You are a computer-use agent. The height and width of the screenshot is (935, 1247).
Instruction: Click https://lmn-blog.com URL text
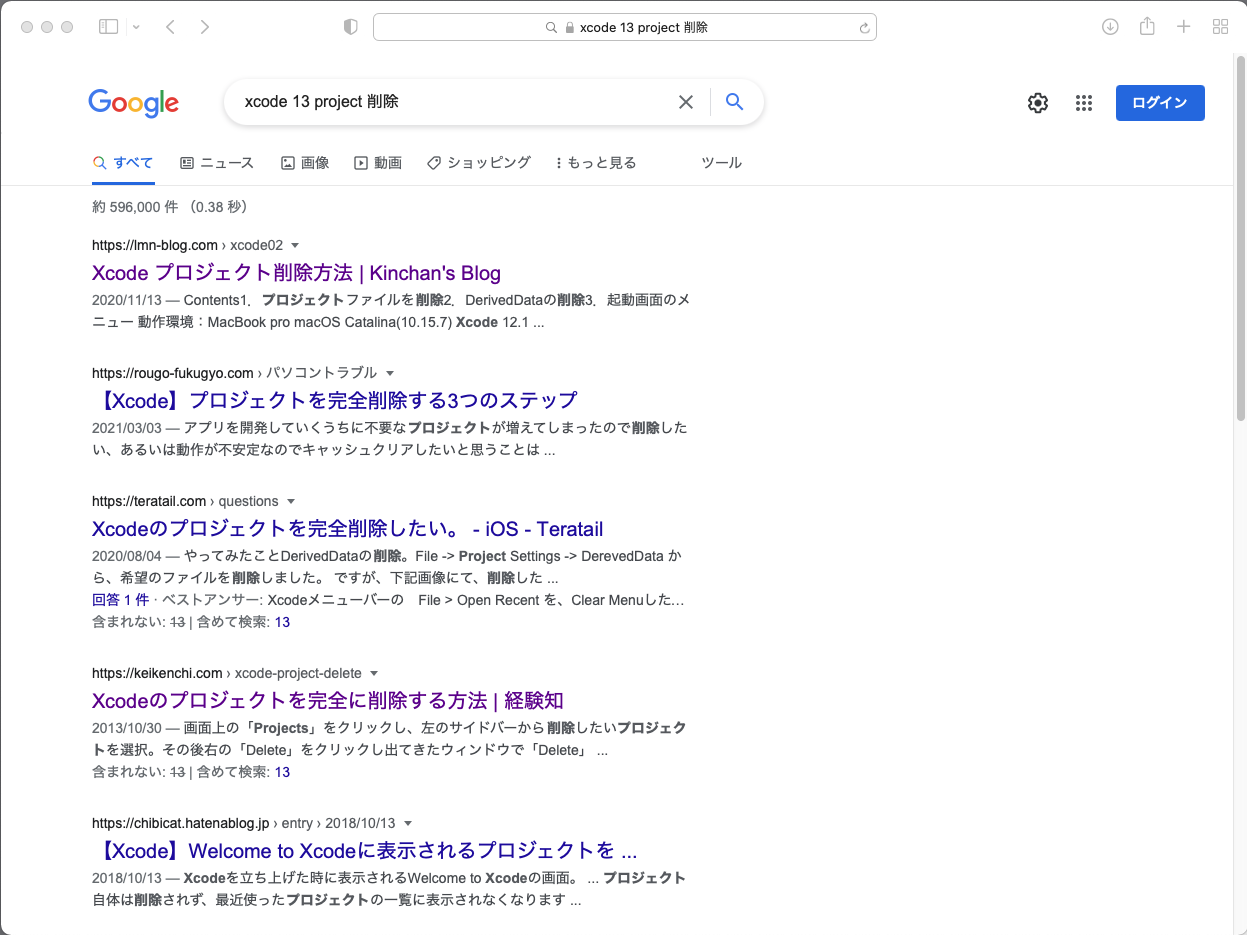(x=155, y=245)
